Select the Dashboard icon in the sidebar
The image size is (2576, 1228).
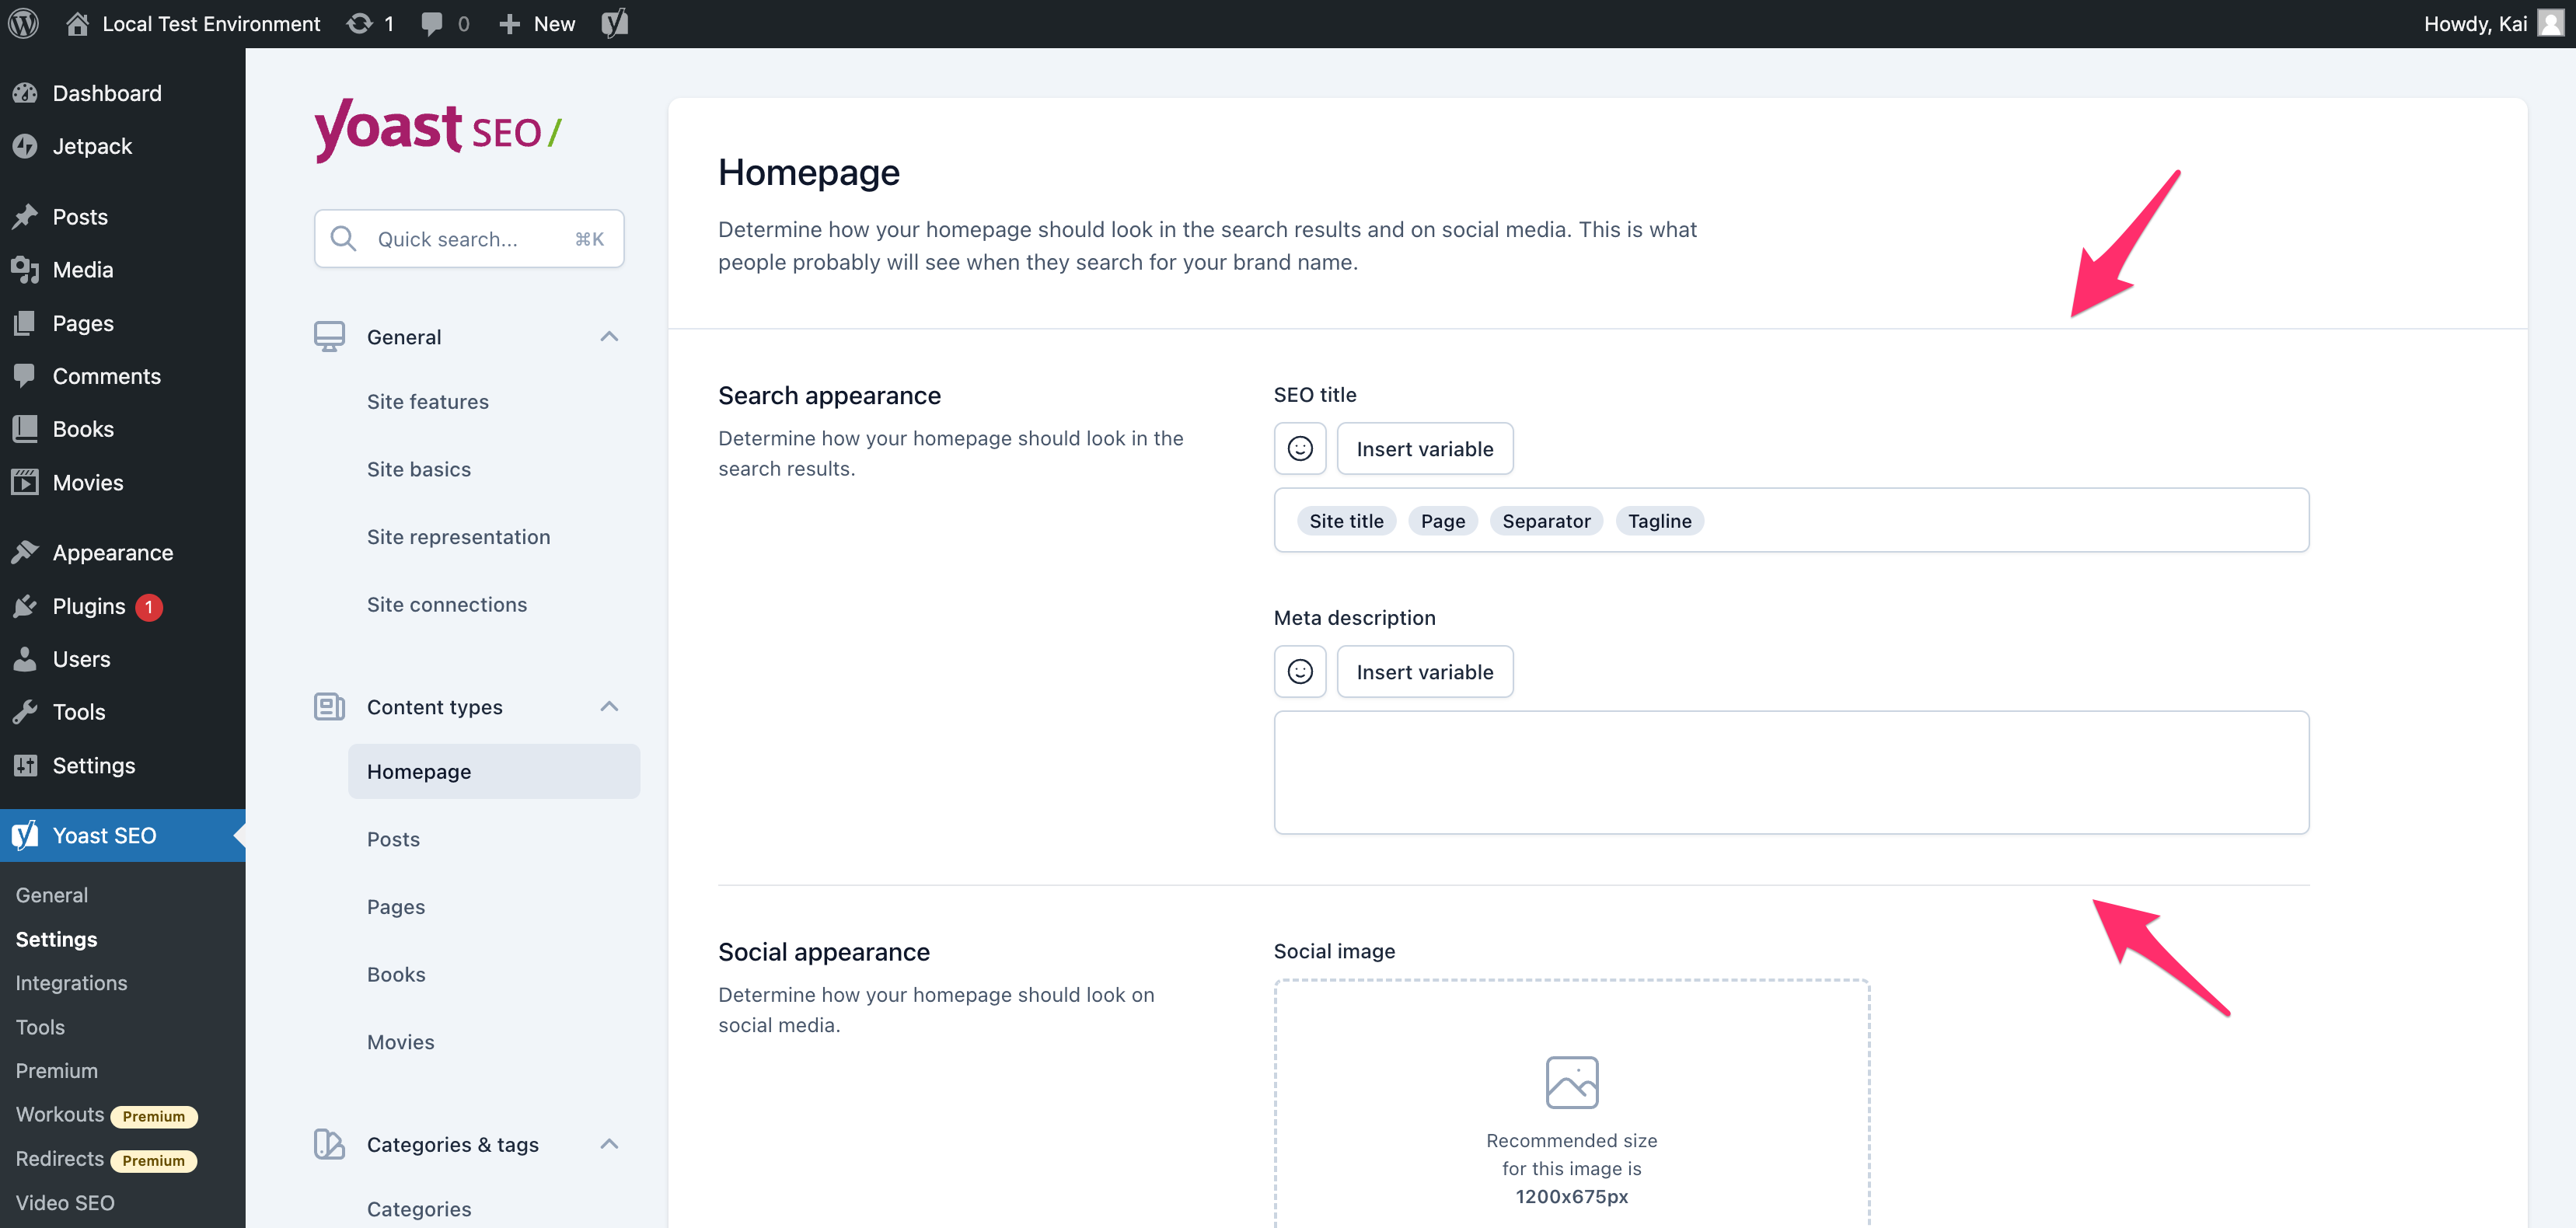26,92
